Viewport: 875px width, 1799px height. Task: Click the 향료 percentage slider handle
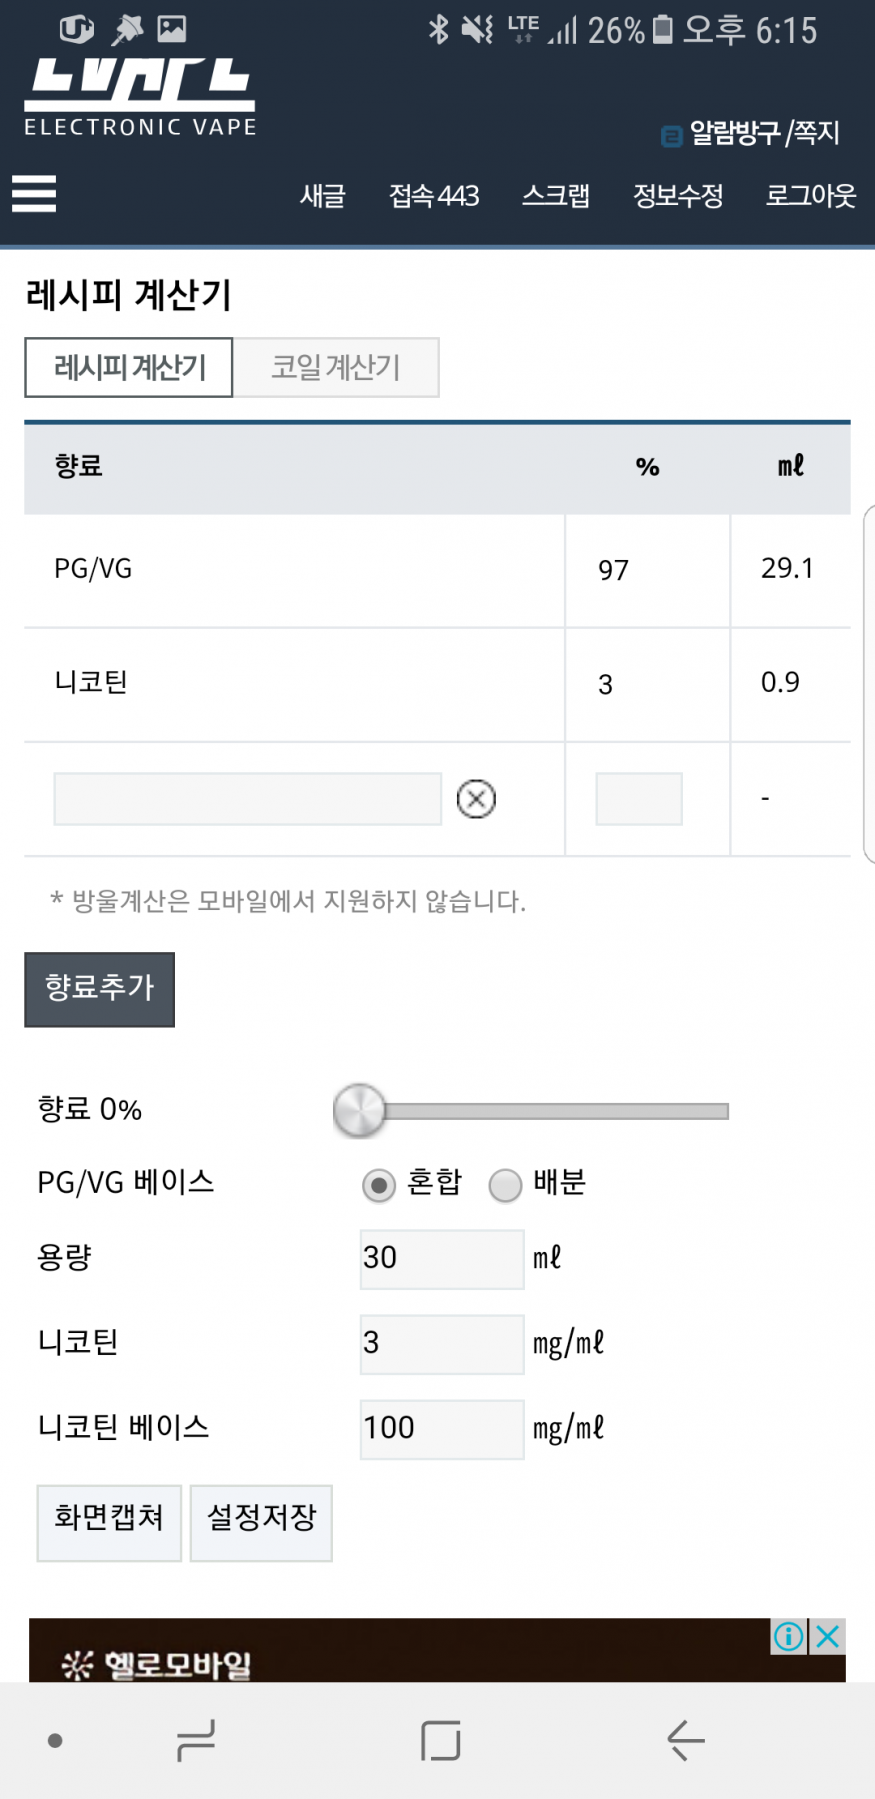click(x=359, y=1110)
